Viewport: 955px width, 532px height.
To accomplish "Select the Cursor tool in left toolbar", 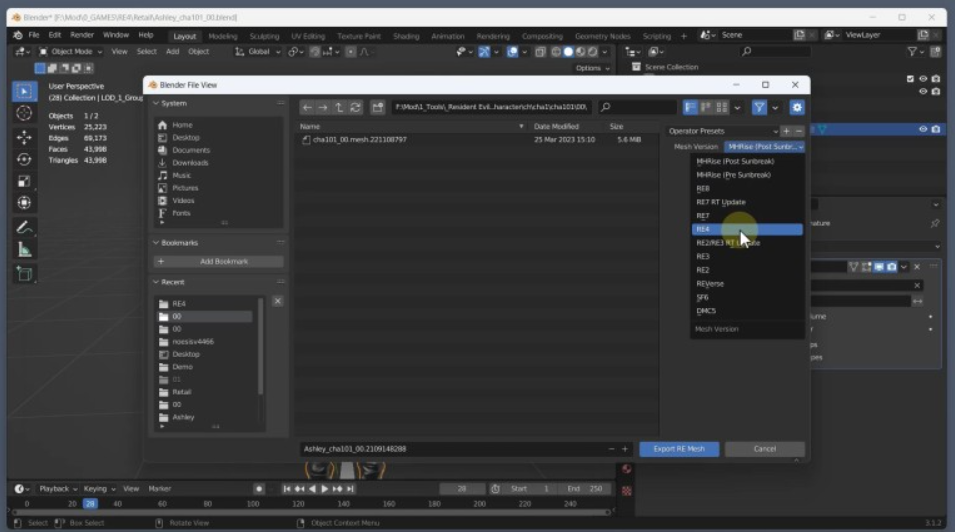I will point(24,113).
